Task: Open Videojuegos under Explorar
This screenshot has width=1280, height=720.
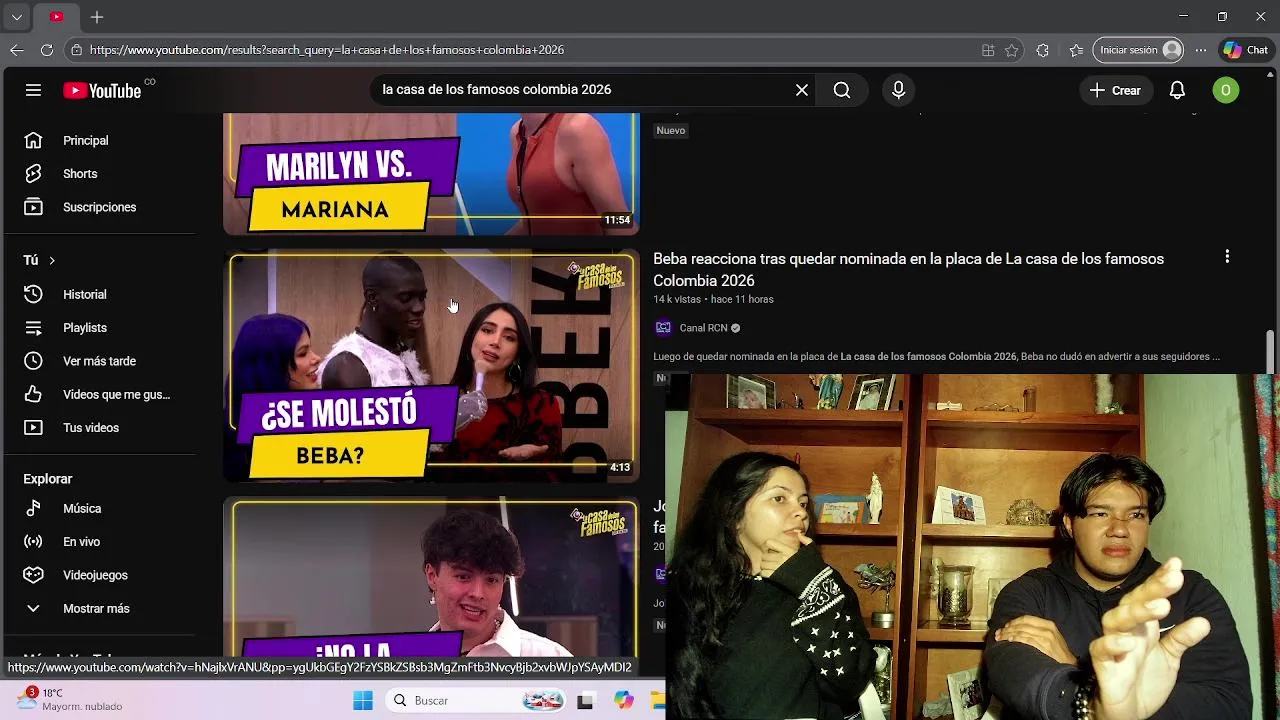Action: tap(100, 575)
